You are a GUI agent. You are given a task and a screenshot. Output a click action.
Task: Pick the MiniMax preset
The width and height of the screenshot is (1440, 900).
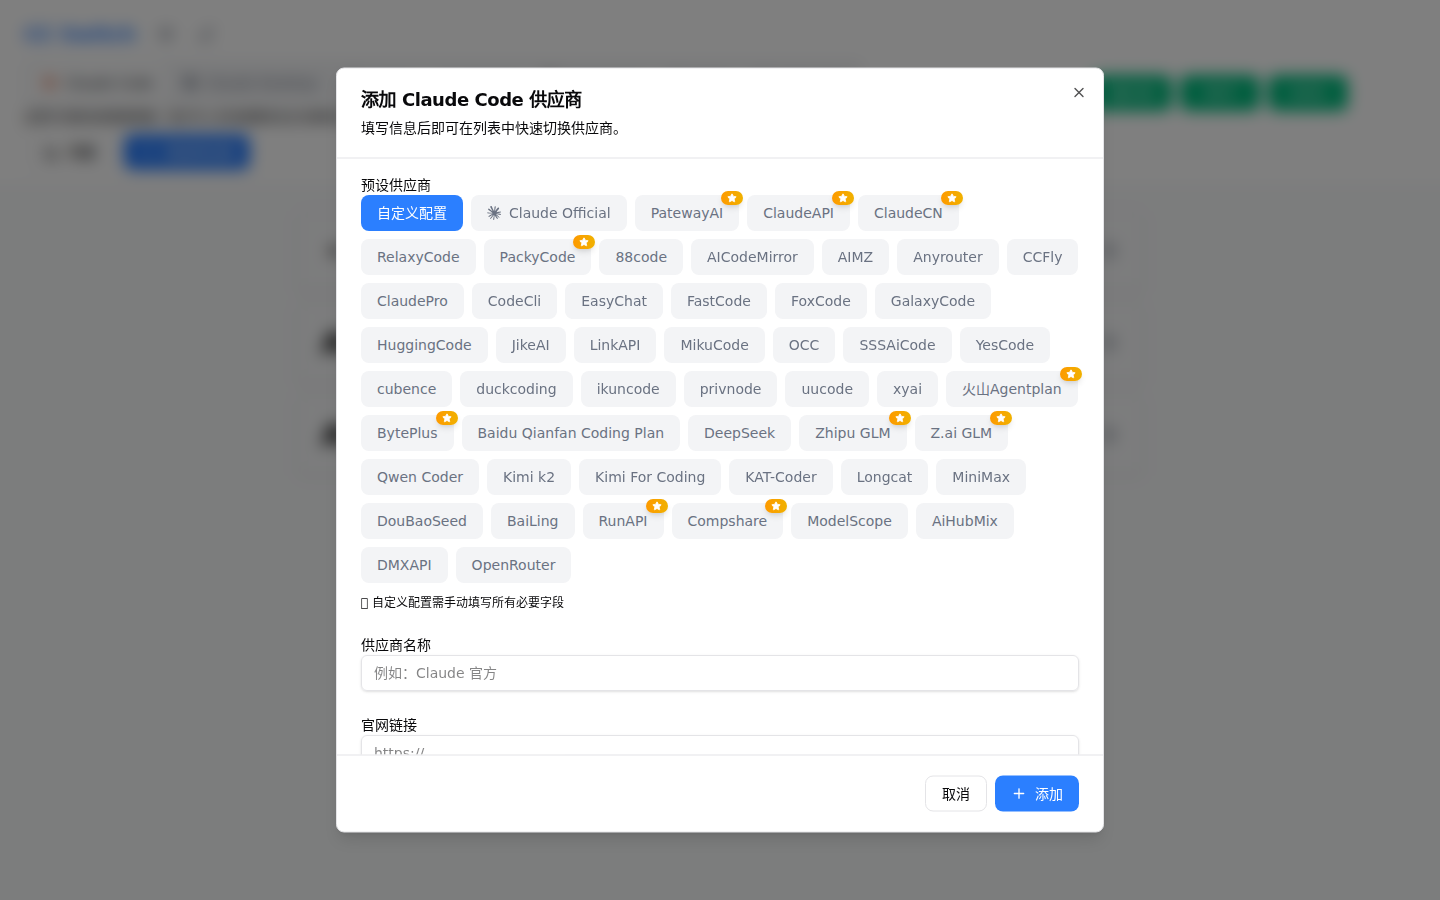[981, 477]
